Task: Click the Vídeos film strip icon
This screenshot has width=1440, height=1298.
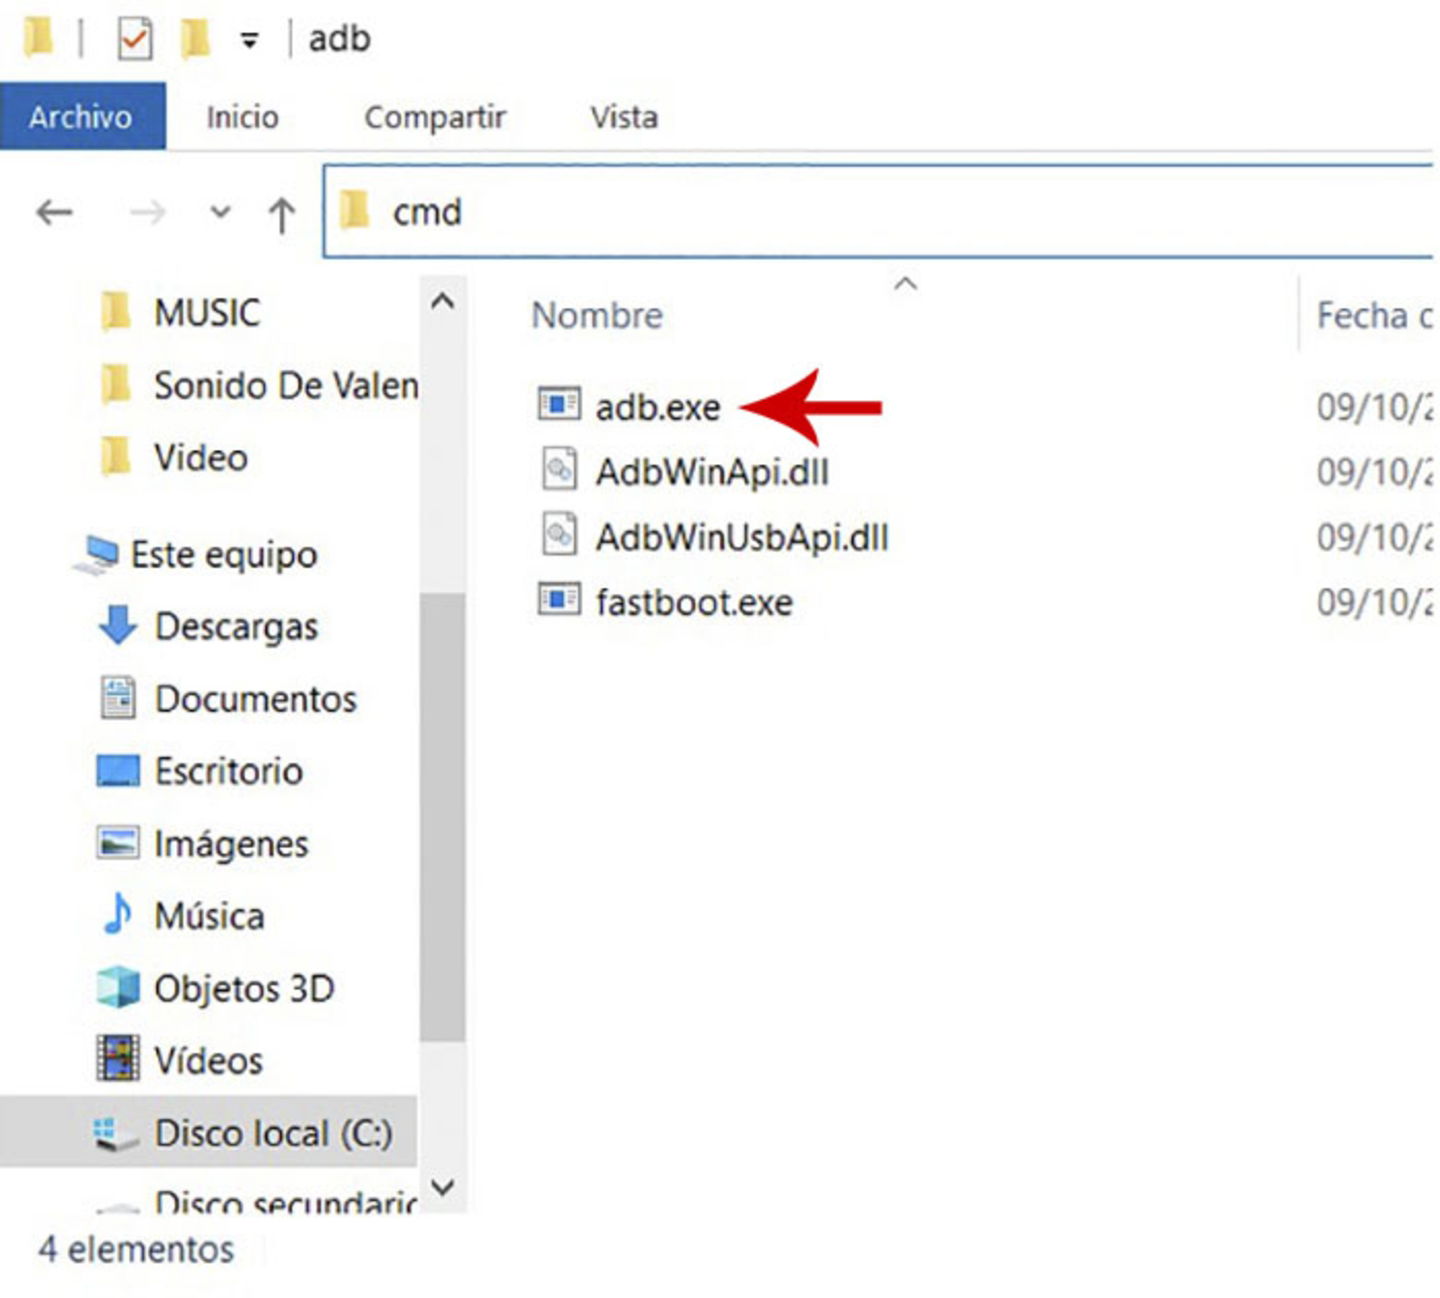Action: pyautogui.click(x=118, y=1058)
